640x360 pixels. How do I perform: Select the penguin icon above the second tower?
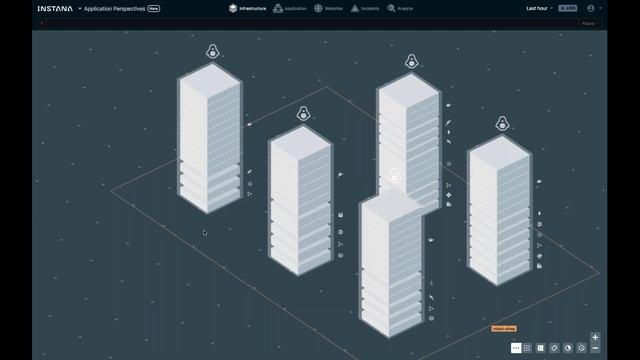[303, 114]
